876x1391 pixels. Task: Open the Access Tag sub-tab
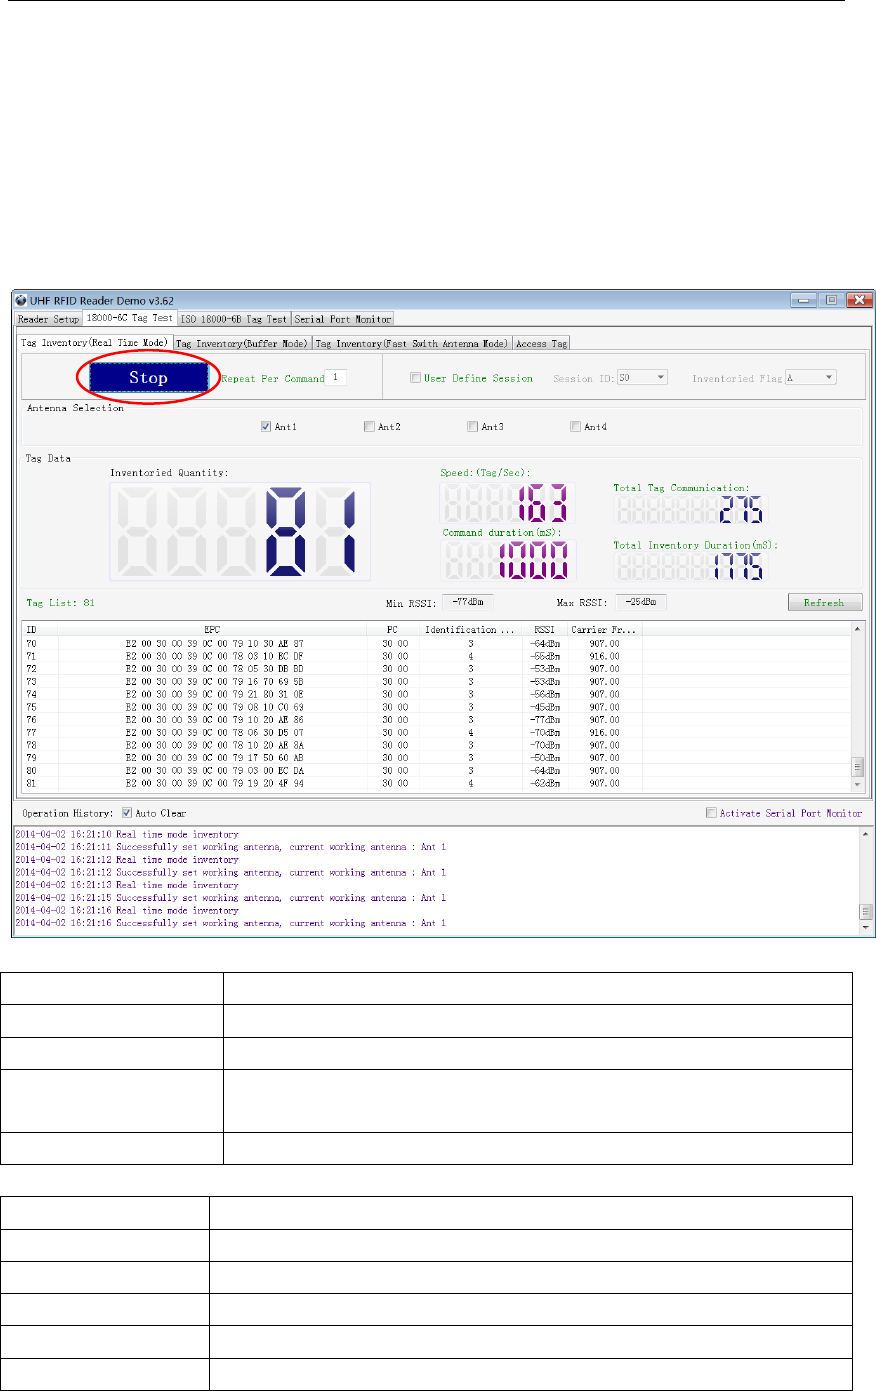click(x=541, y=344)
